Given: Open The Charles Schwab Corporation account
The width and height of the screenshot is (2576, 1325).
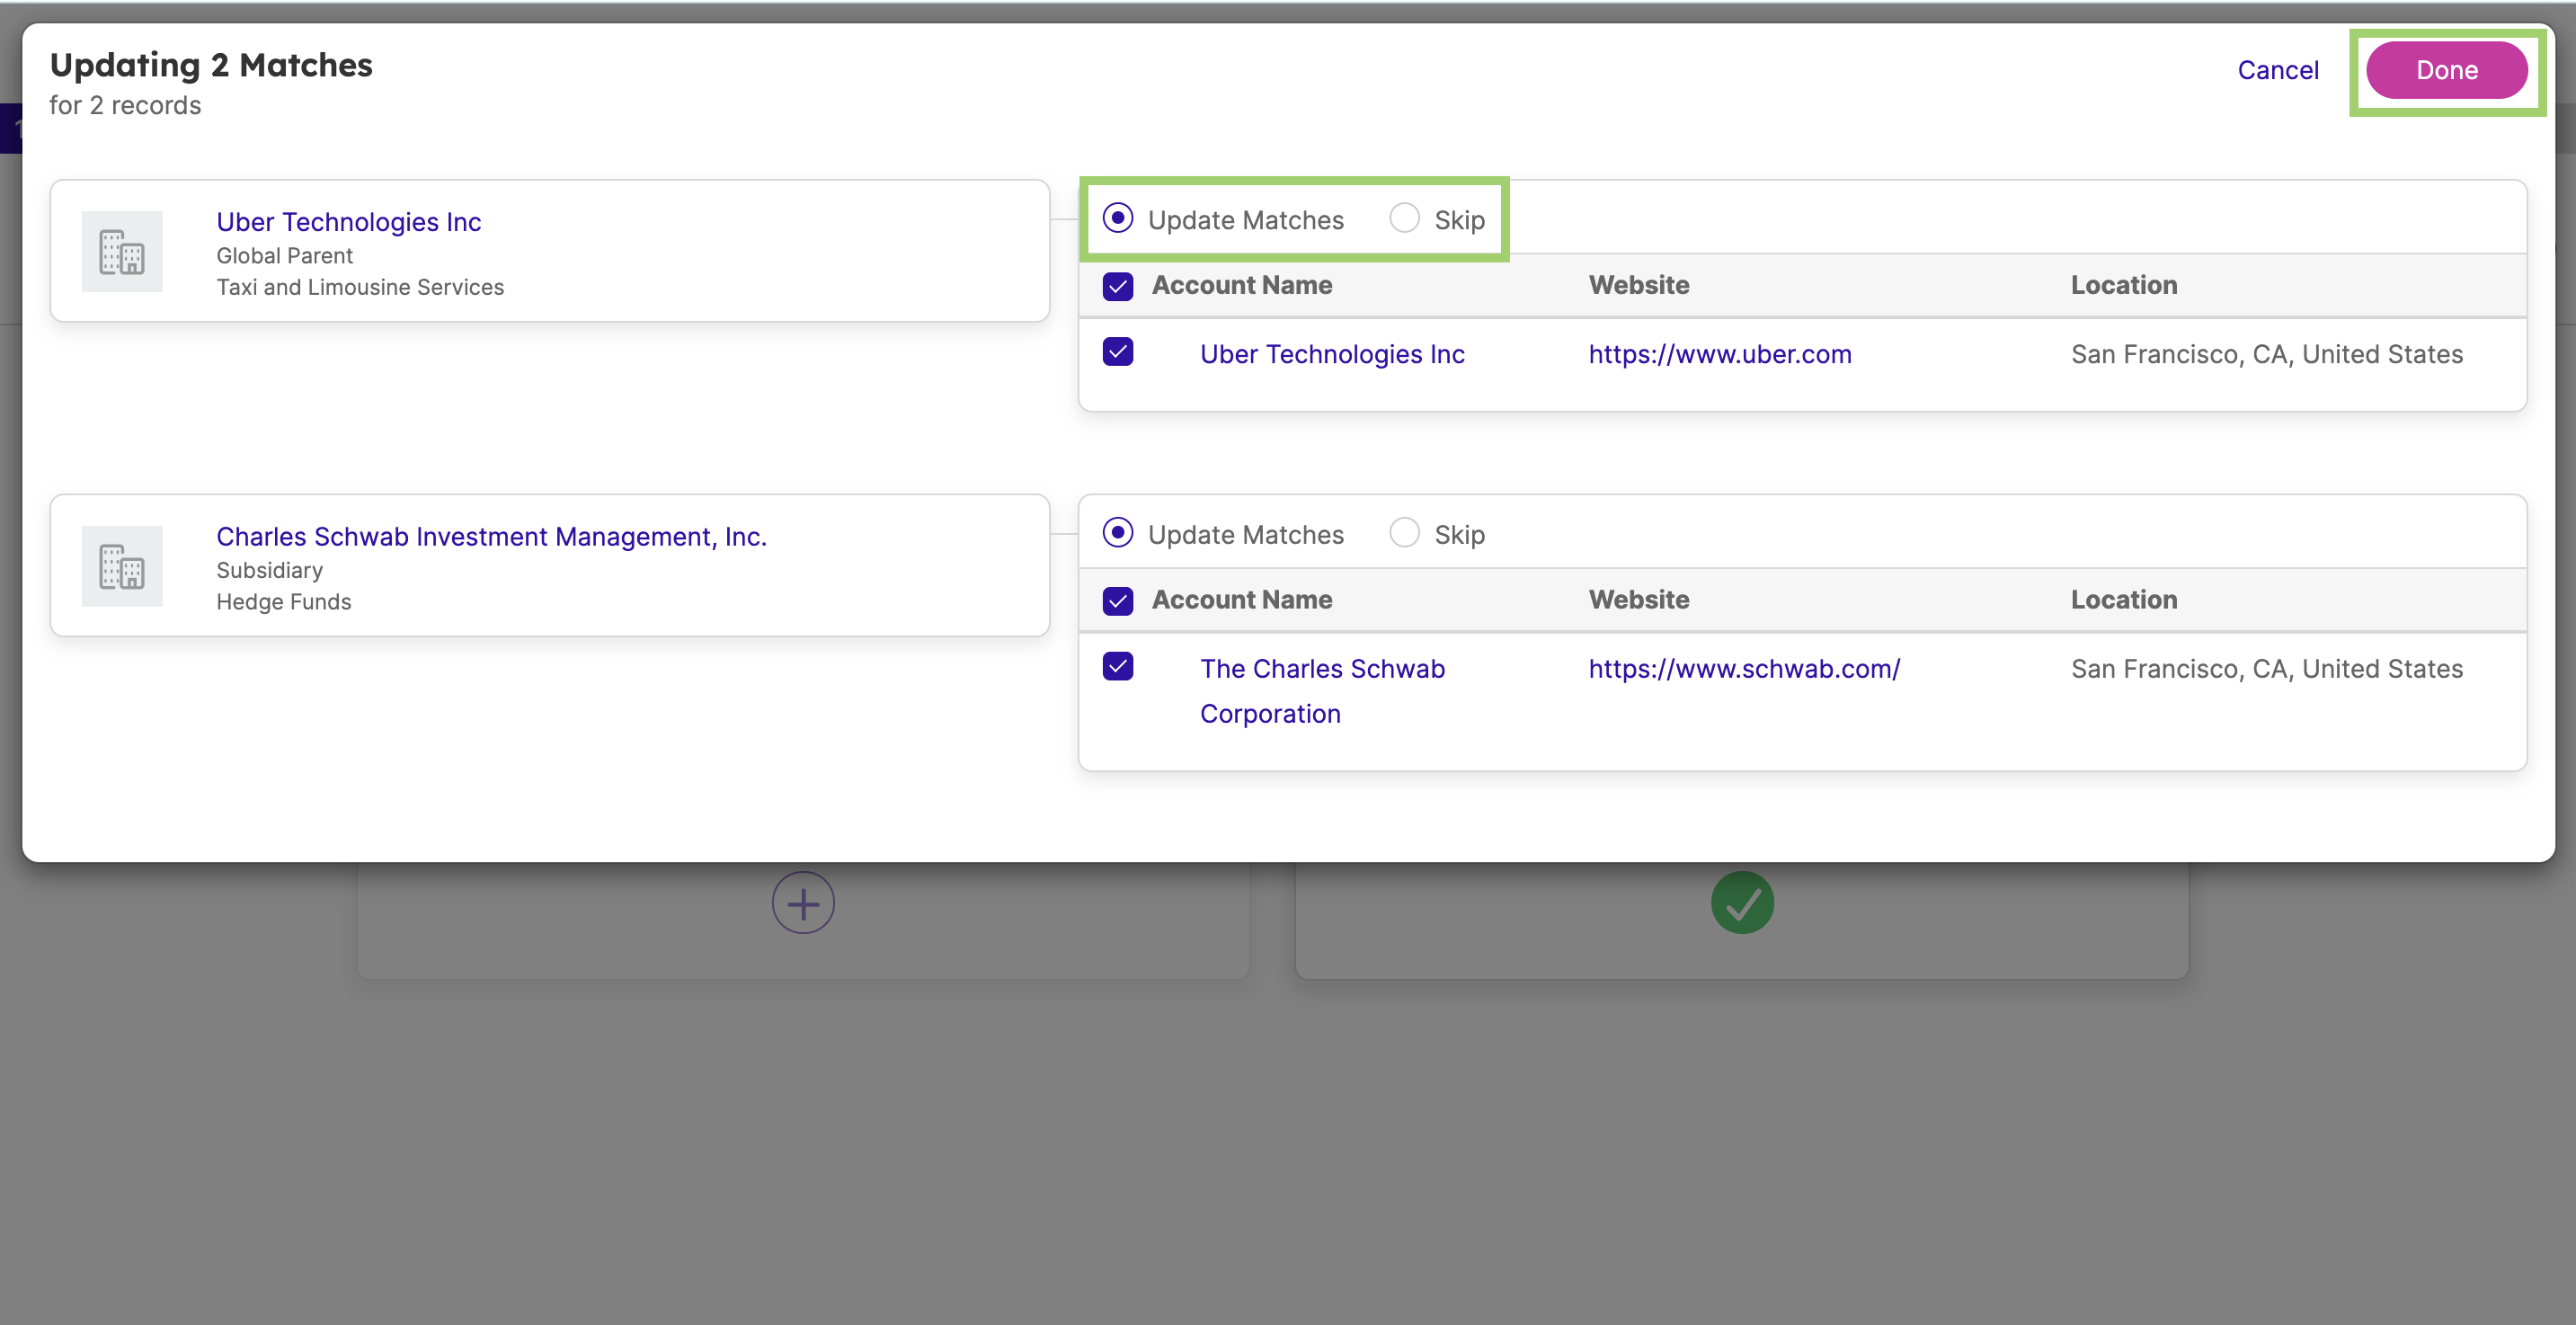Looking at the screenshot, I should [1322, 691].
